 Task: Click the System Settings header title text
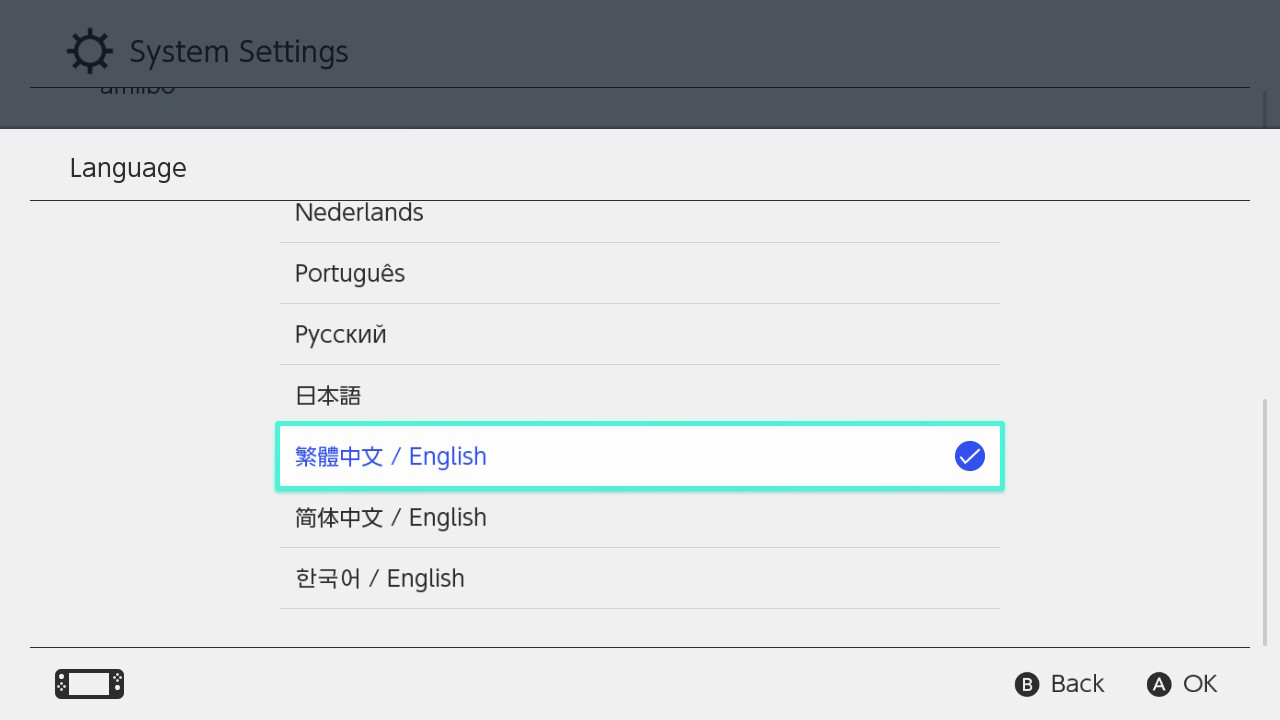click(239, 52)
